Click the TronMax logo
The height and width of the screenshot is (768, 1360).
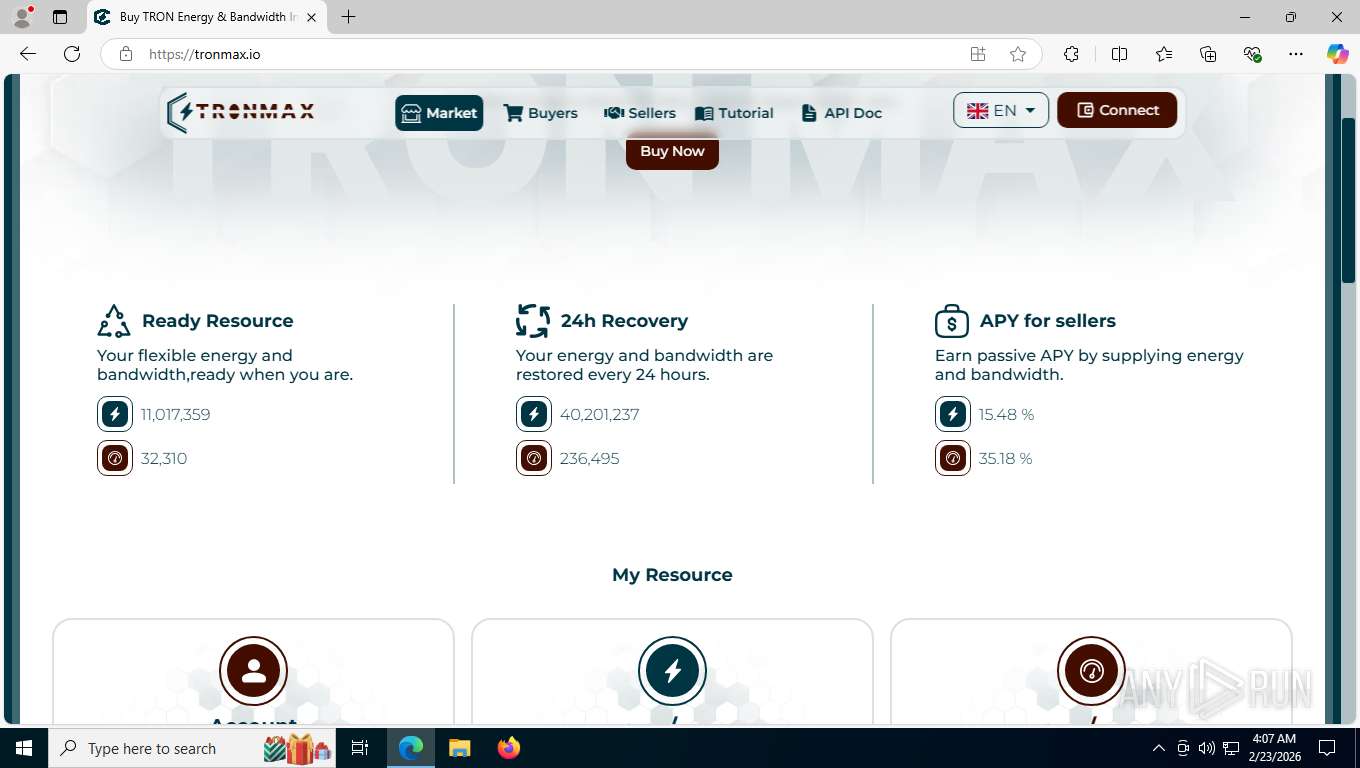pyautogui.click(x=240, y=112)
